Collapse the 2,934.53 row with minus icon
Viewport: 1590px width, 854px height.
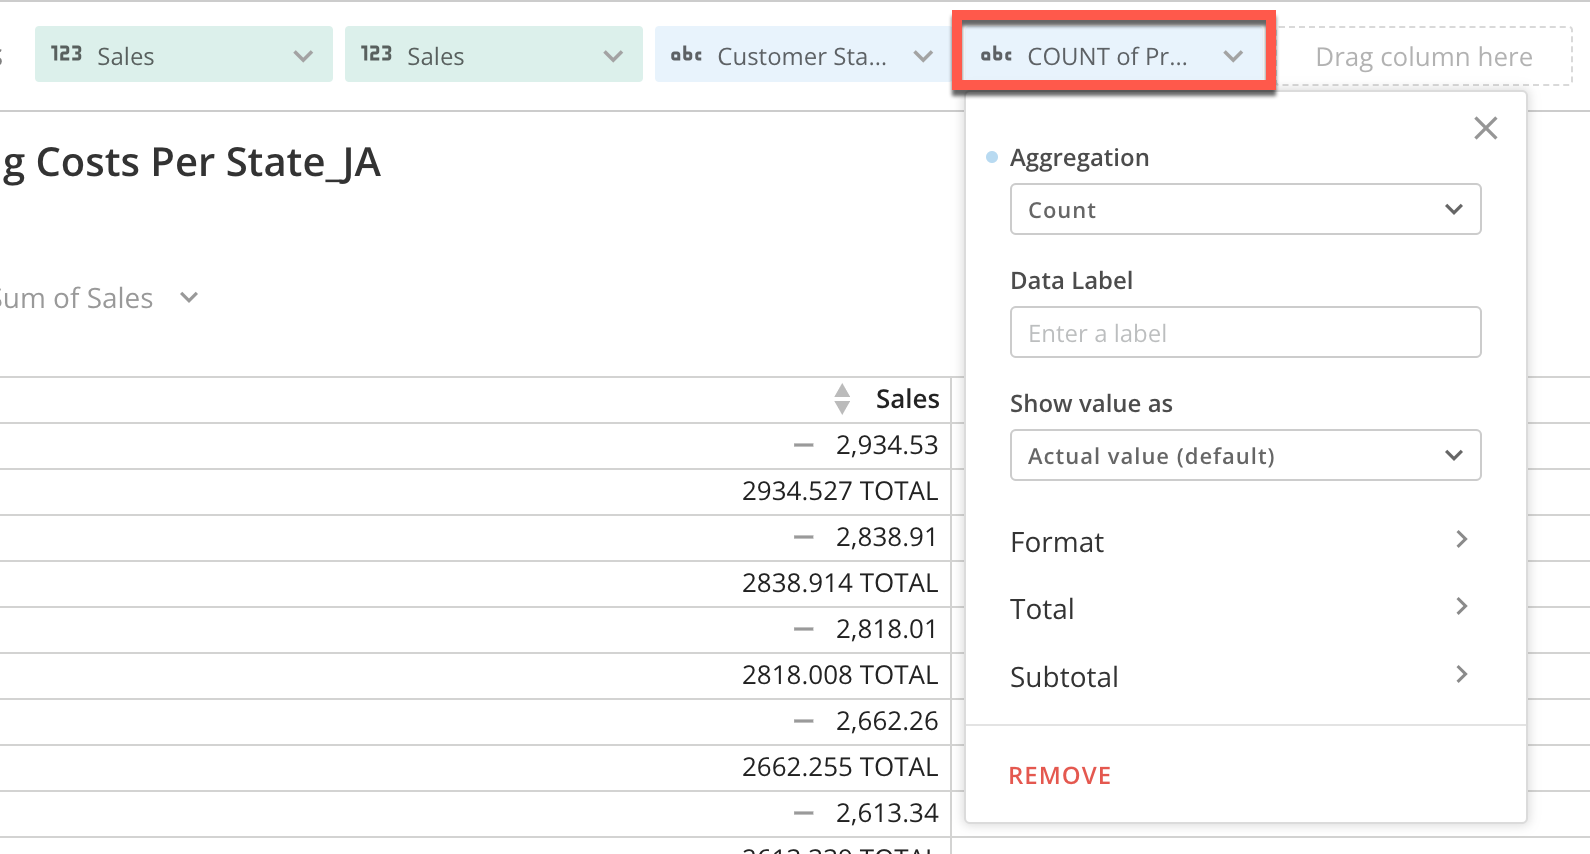[803, 445]
